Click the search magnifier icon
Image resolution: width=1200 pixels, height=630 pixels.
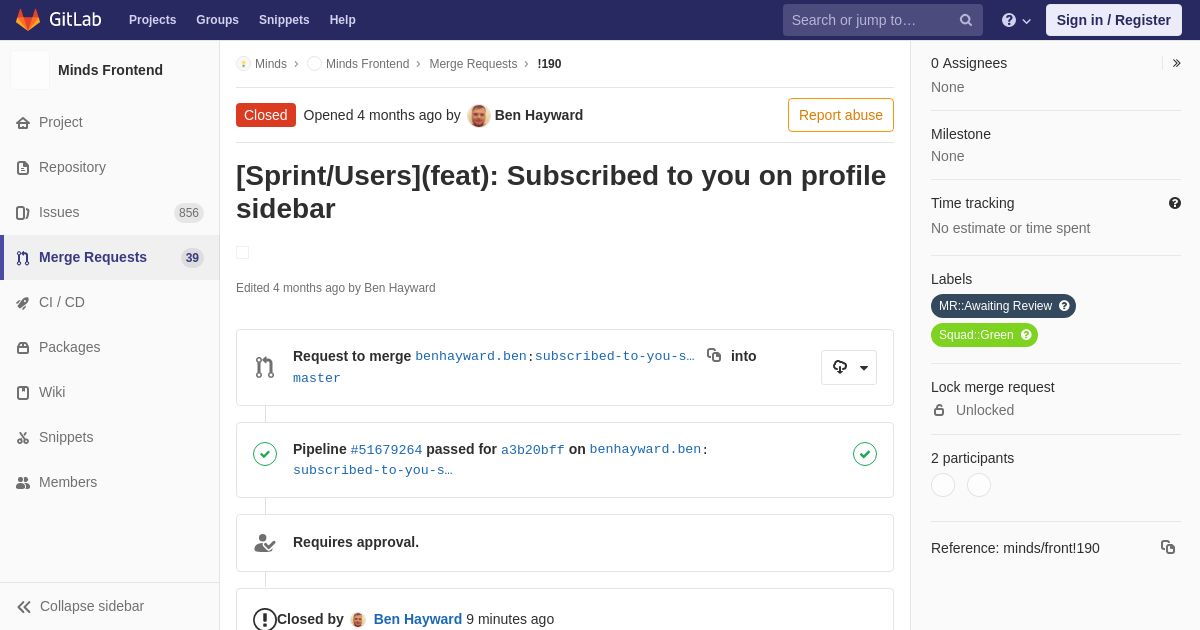point(966,20)
